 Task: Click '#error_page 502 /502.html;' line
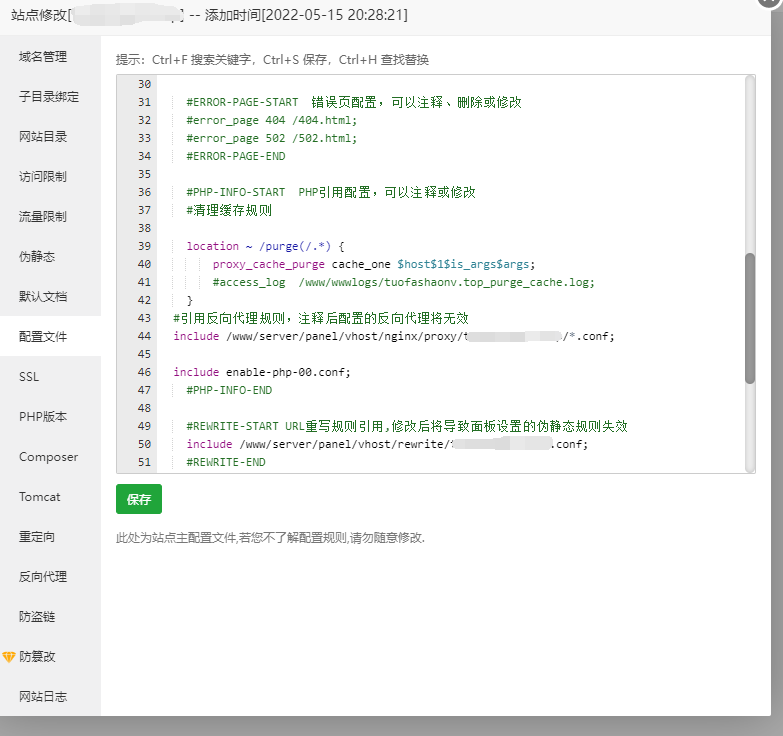pos(272,138)
